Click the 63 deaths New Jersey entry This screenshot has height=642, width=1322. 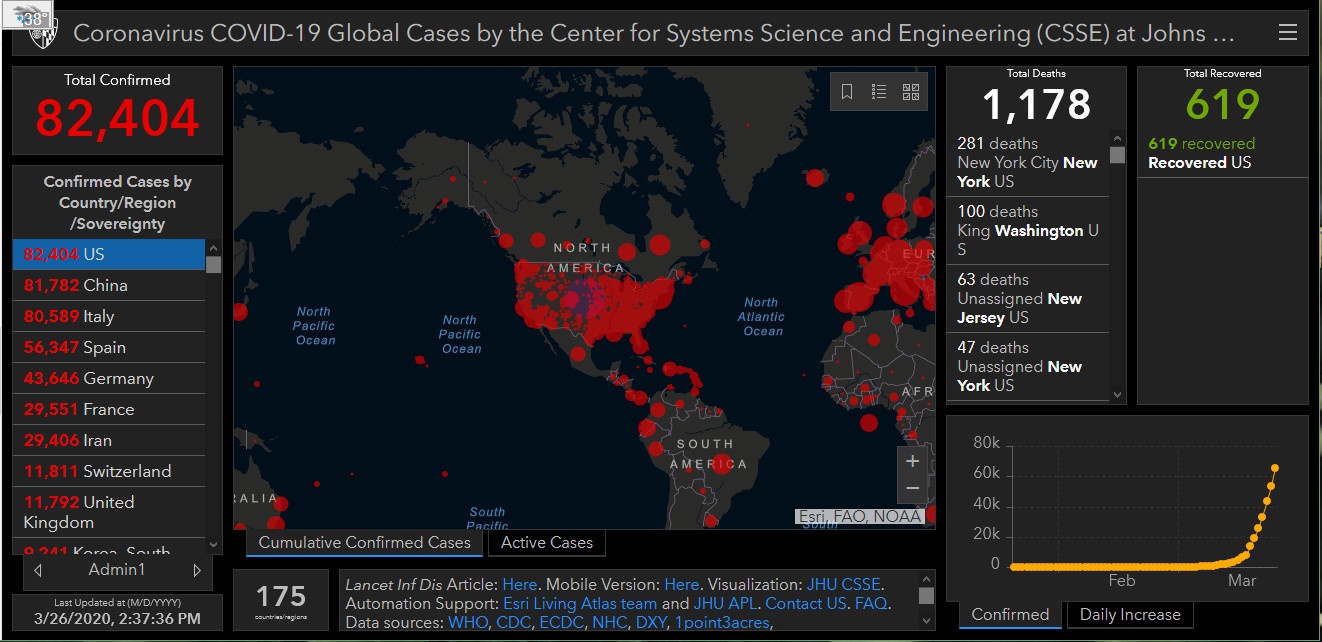(1028, 299)
